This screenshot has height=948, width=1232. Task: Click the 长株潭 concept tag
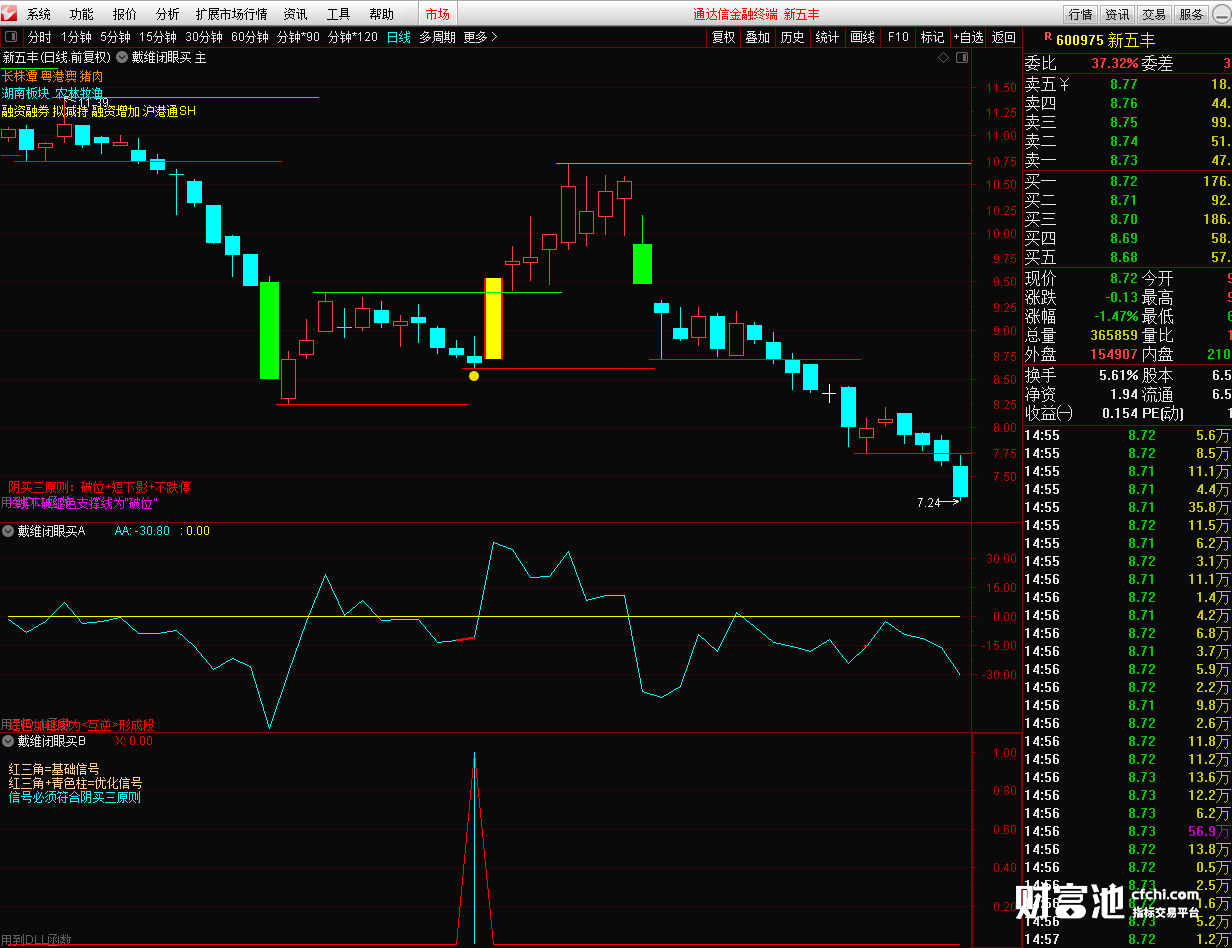click(20, 76)
